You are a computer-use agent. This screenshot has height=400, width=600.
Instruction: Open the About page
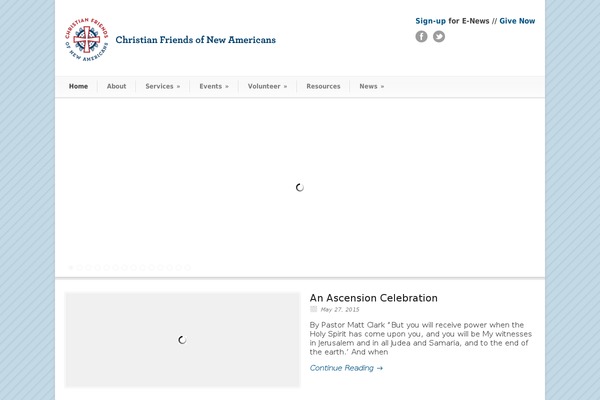pyautogui.click(x=116, y=87)
